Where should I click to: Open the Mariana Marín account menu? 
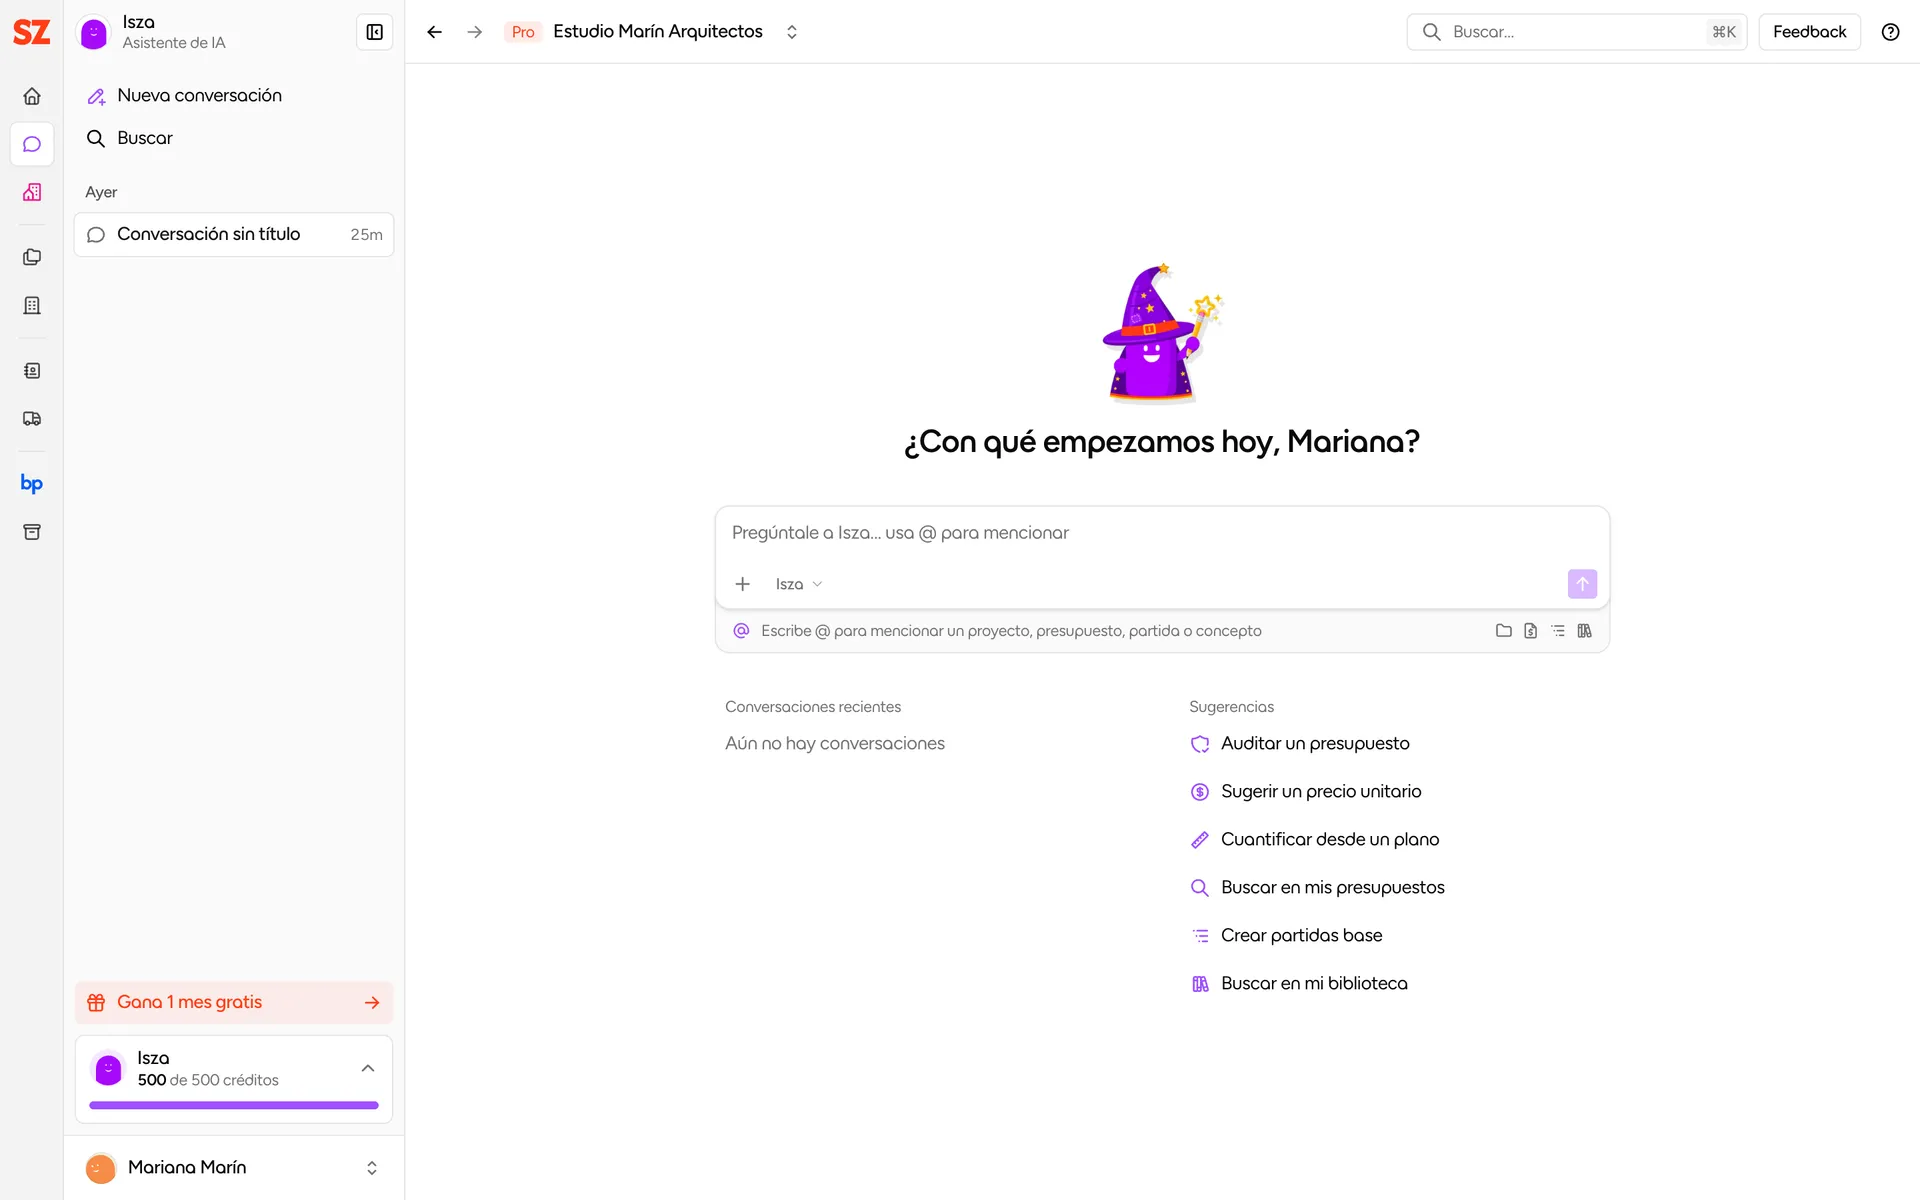tap(234, 1168)
